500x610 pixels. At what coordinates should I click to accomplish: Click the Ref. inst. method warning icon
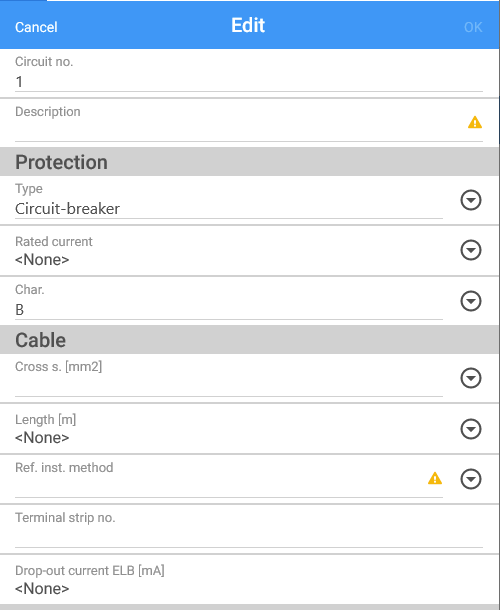(x=435, y=478)
